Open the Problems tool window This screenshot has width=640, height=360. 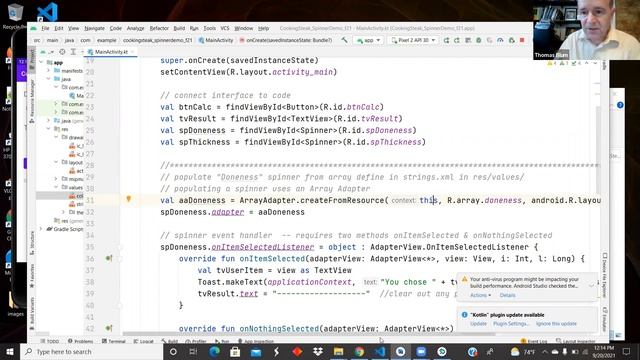coord(81,341)
